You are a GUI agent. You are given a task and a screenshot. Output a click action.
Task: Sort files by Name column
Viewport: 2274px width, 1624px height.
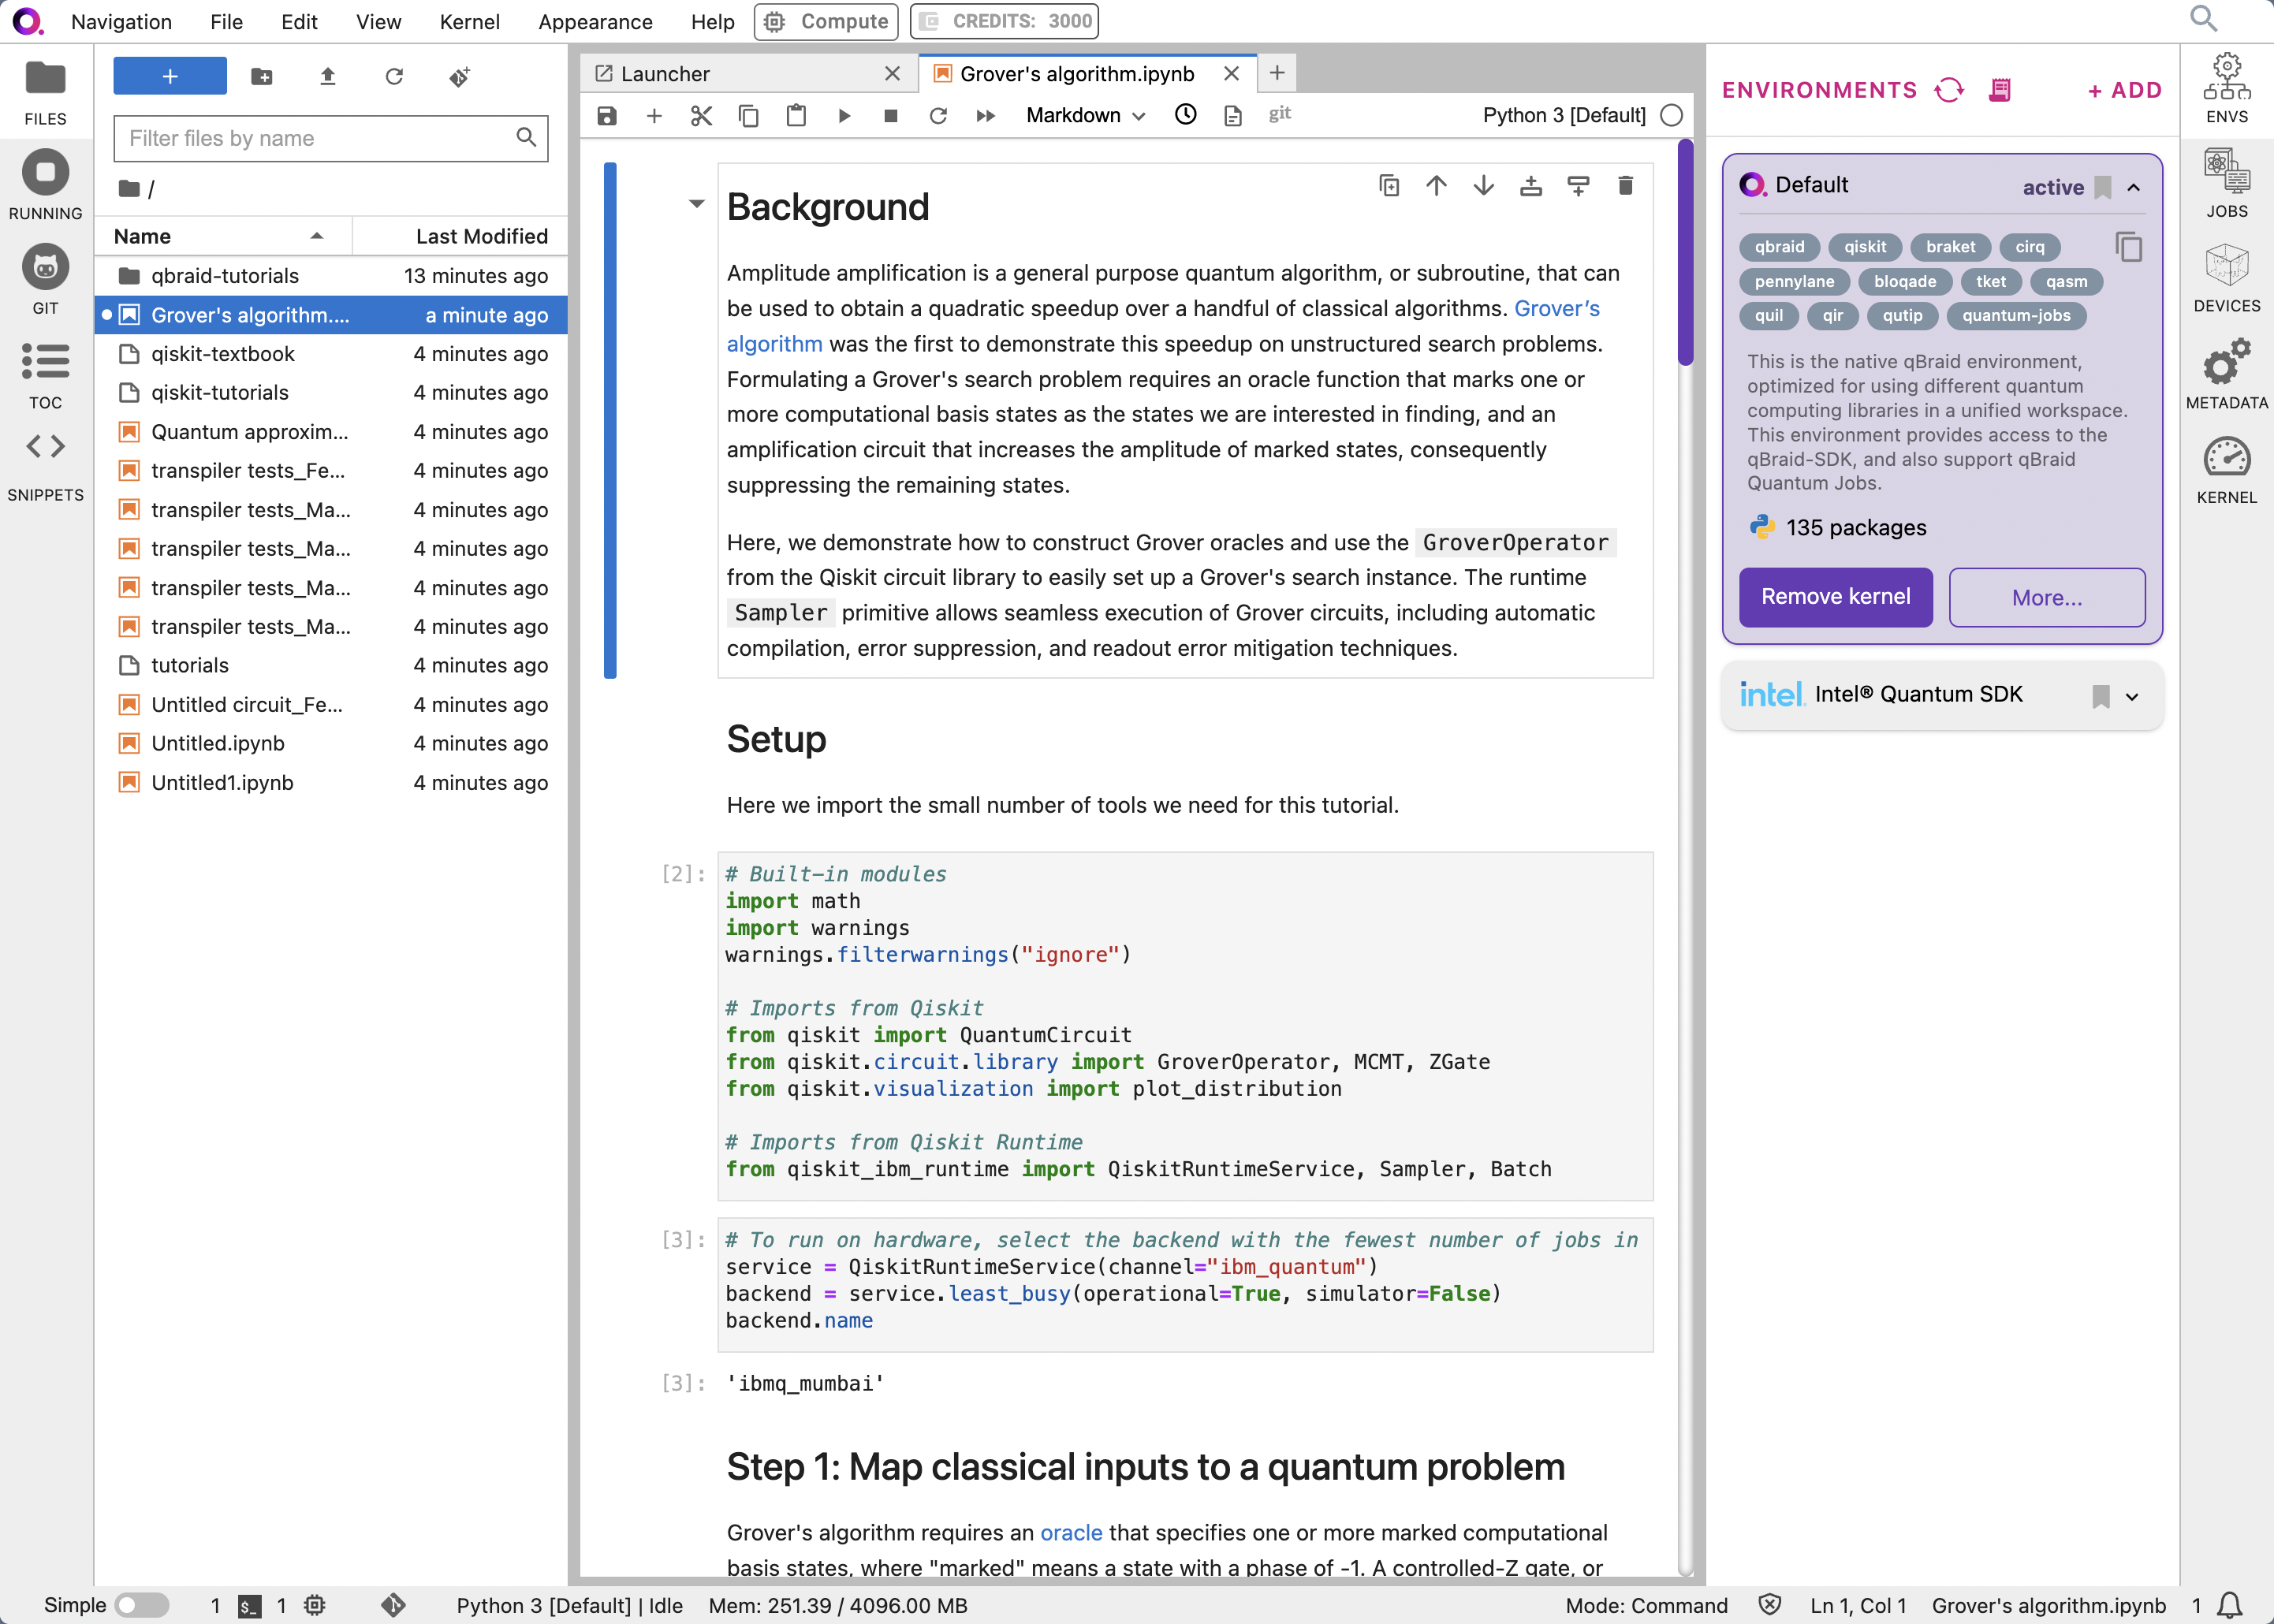[x=222, y=236]
